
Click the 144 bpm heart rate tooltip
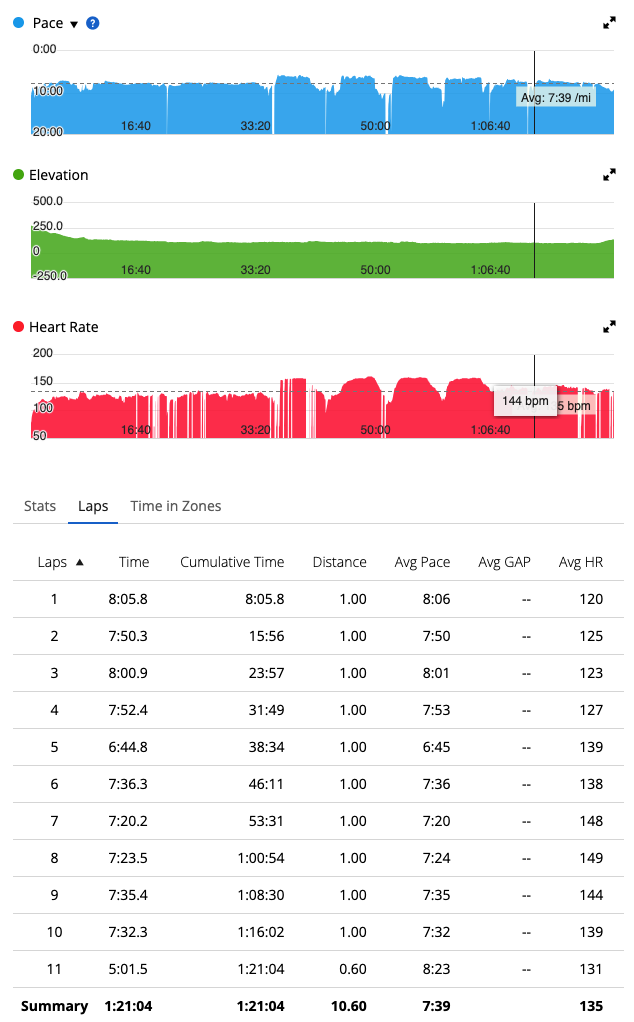(x=525, y=401)
